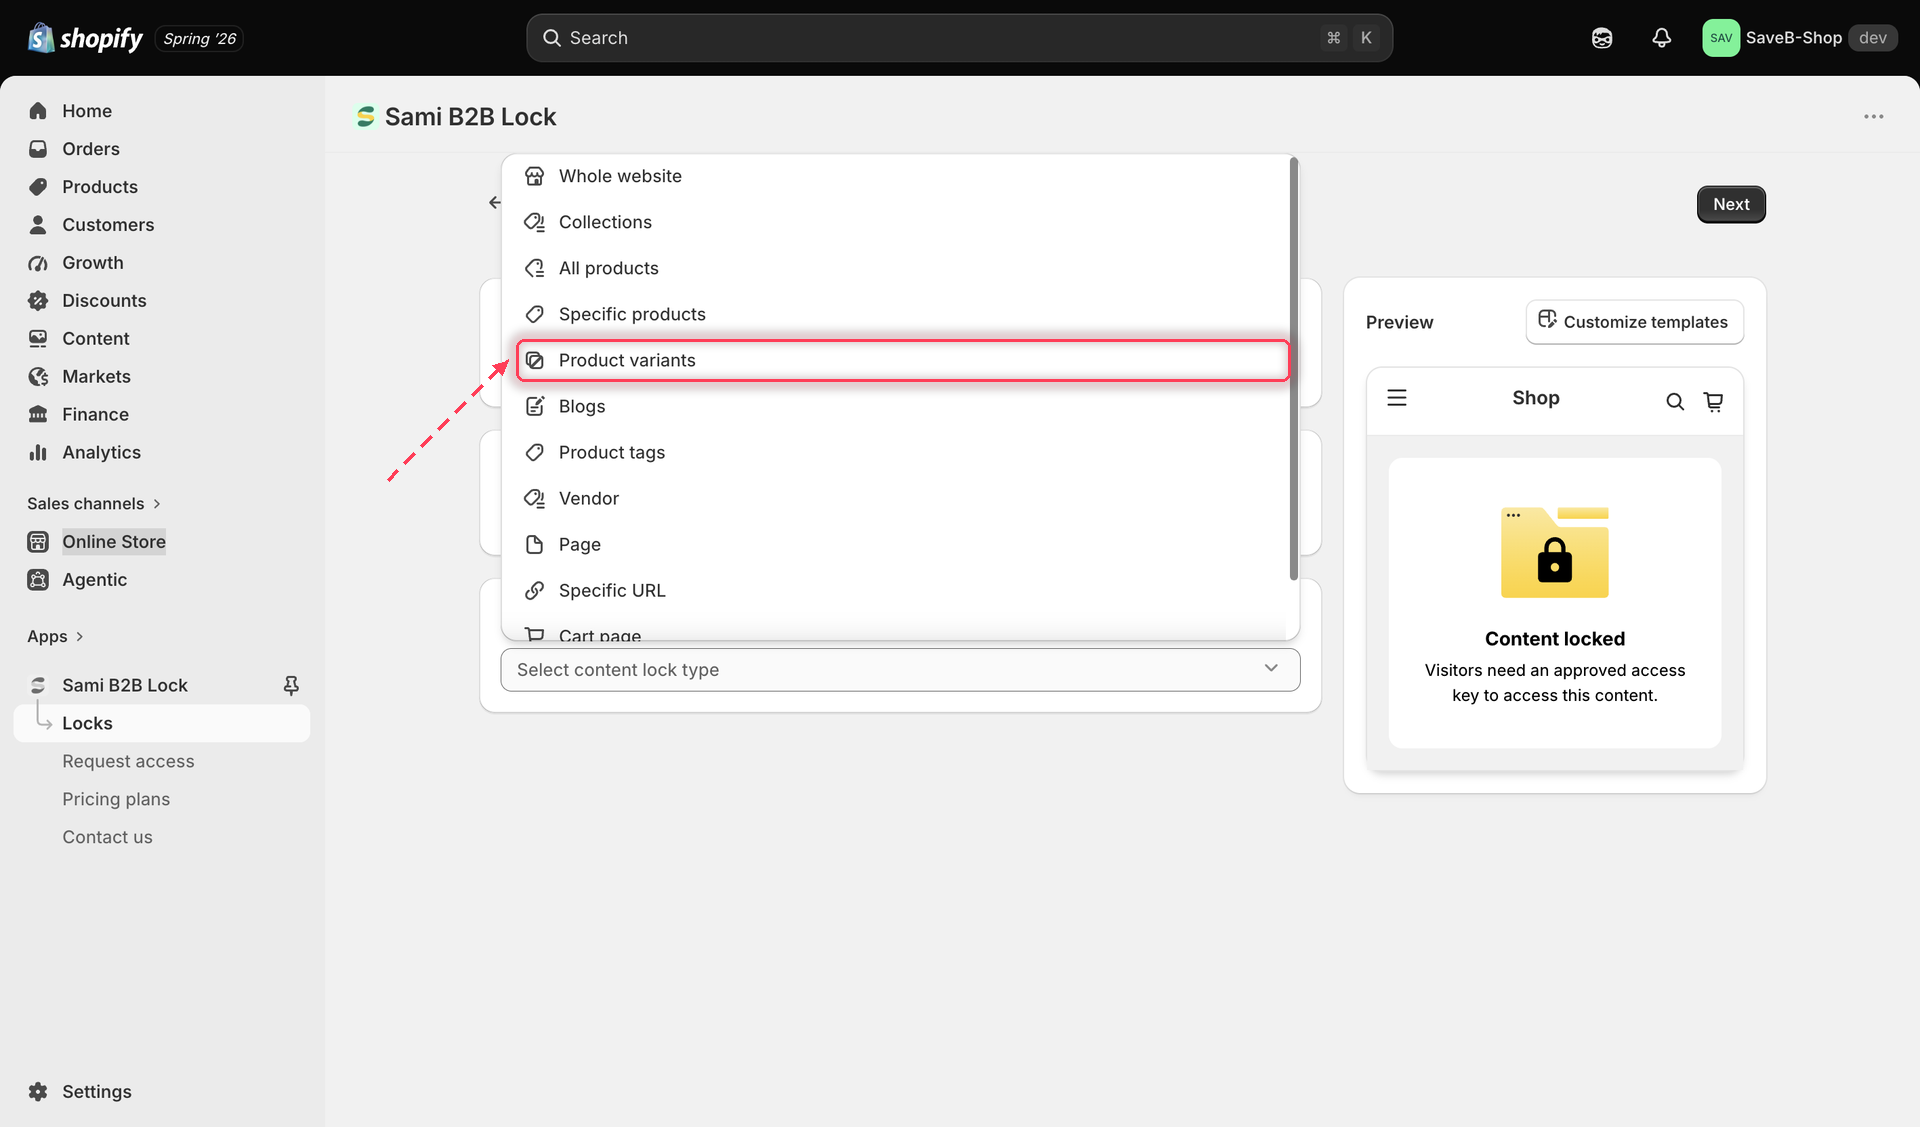
Task: Open Pricing plans in sidebar
Action: pos(116,799)
